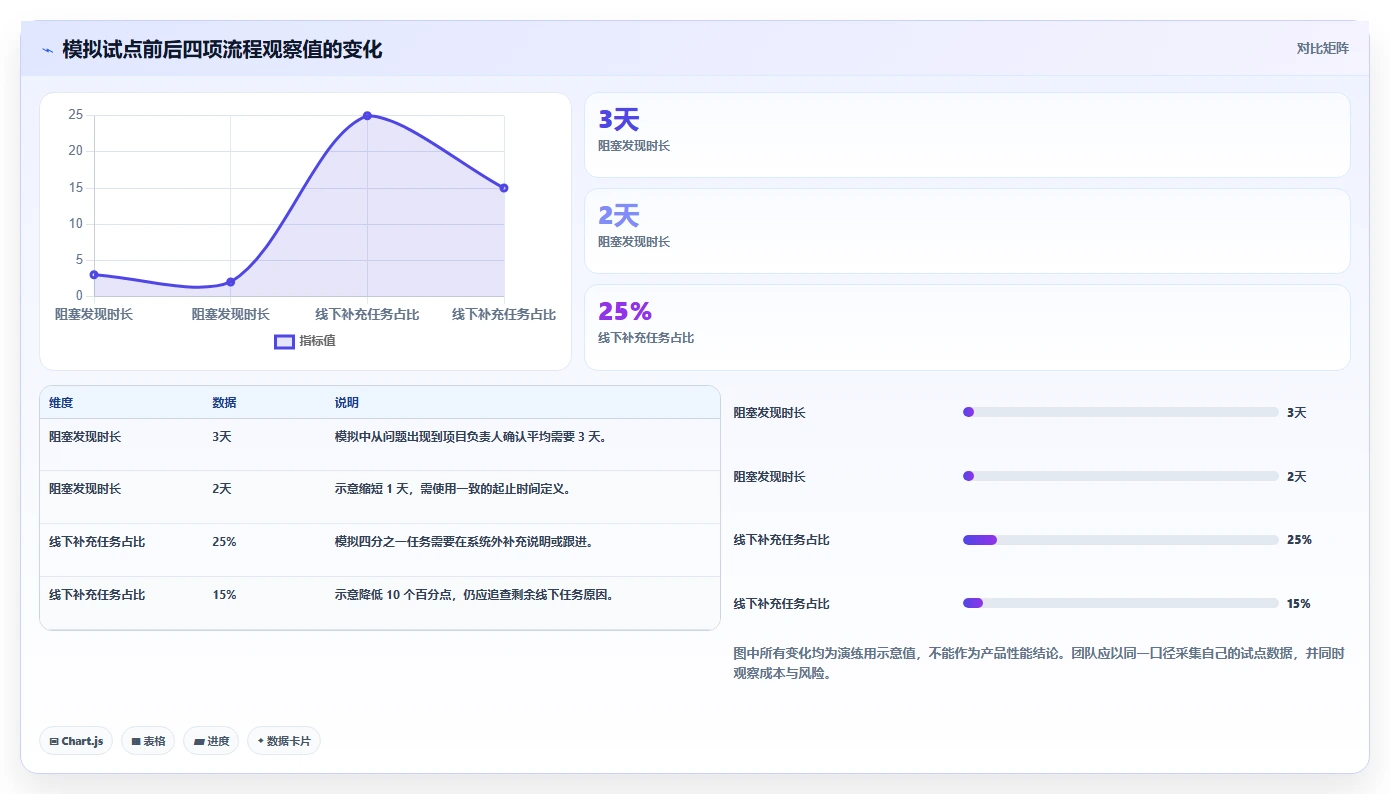This screenshot has width=1390, height=794.
Task: Click the 25% value at the progress bar's end
Action: [1299, 540]
